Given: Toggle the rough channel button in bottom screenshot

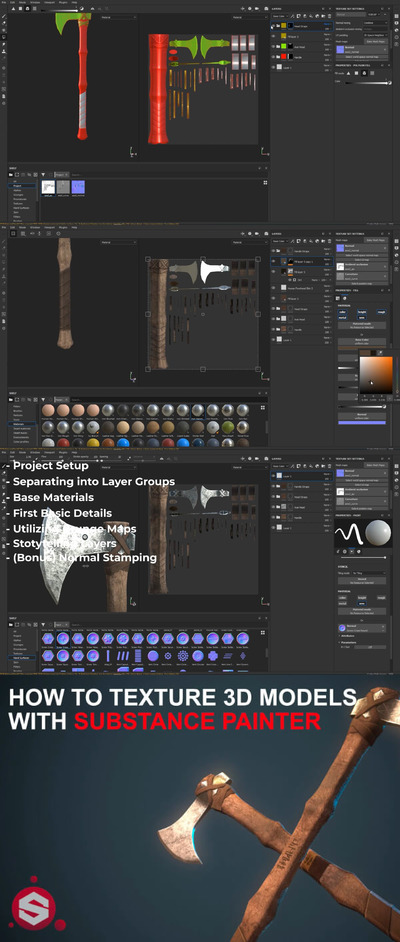Looking at the screenshot, I should point(381,598).
